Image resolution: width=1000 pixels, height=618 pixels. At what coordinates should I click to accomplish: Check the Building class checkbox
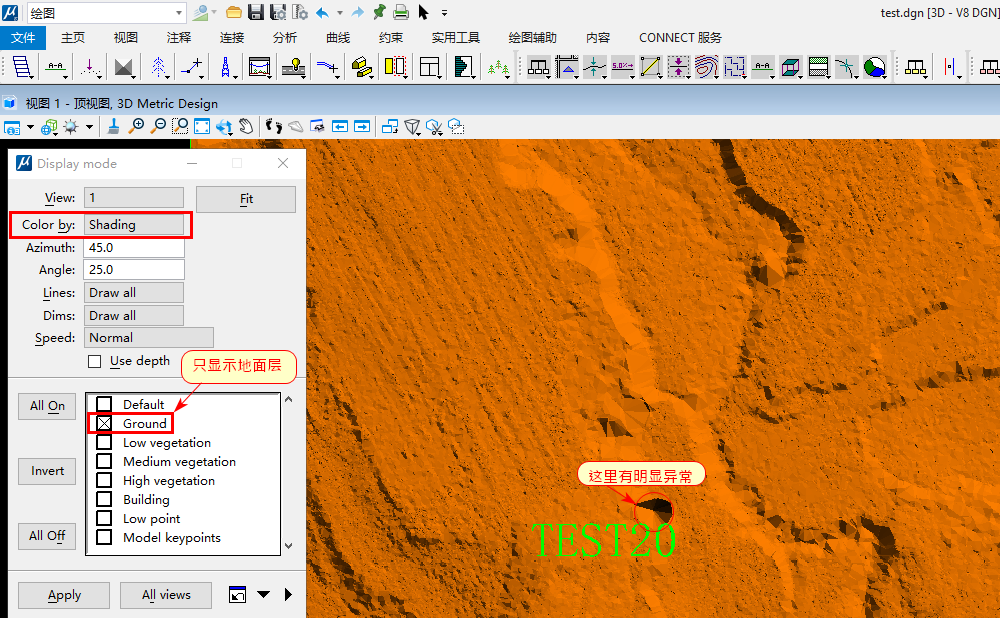104,500
